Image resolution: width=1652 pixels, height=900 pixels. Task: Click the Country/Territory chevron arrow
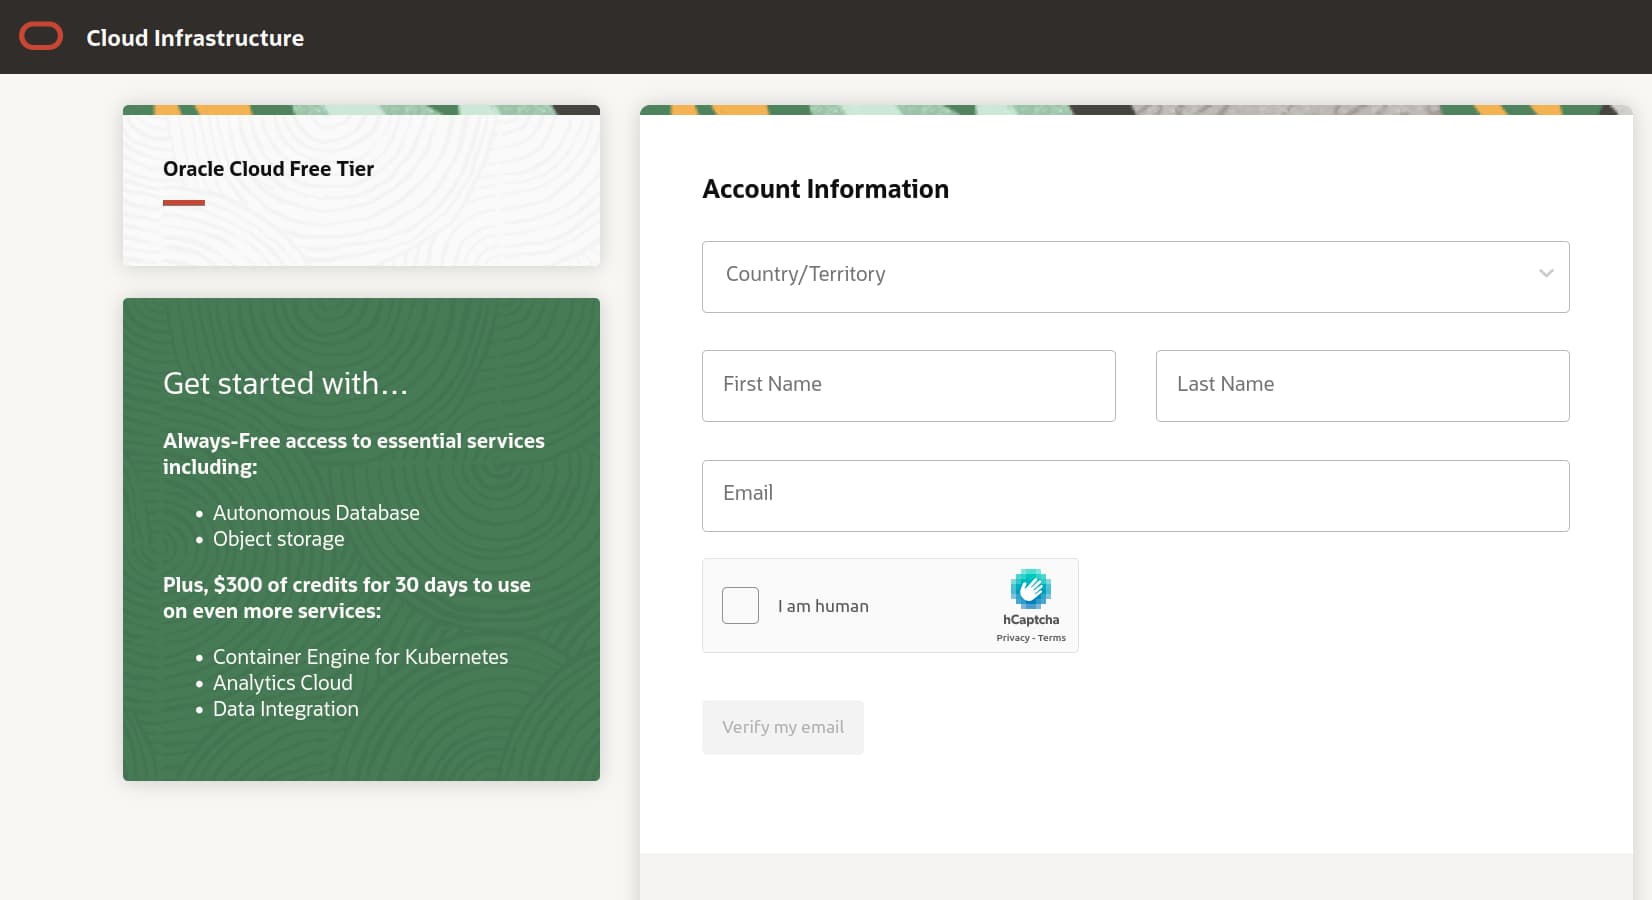[x=1546, y=273]
